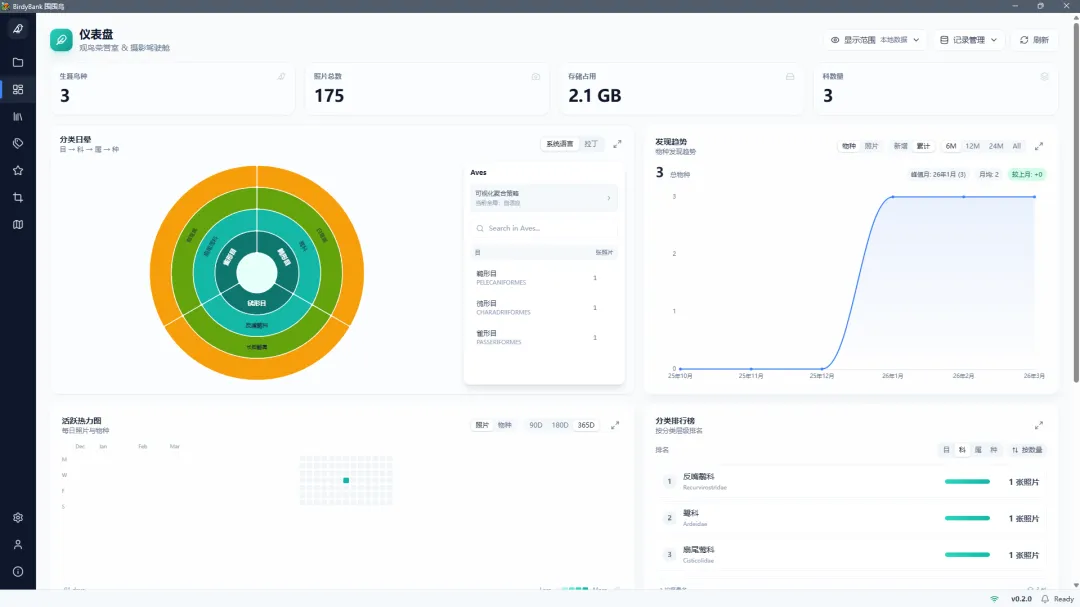Open the crop tool icon in sidebar
This screenshot has width=1080, height=607.
pyautogui.click(x=18, y=198)
